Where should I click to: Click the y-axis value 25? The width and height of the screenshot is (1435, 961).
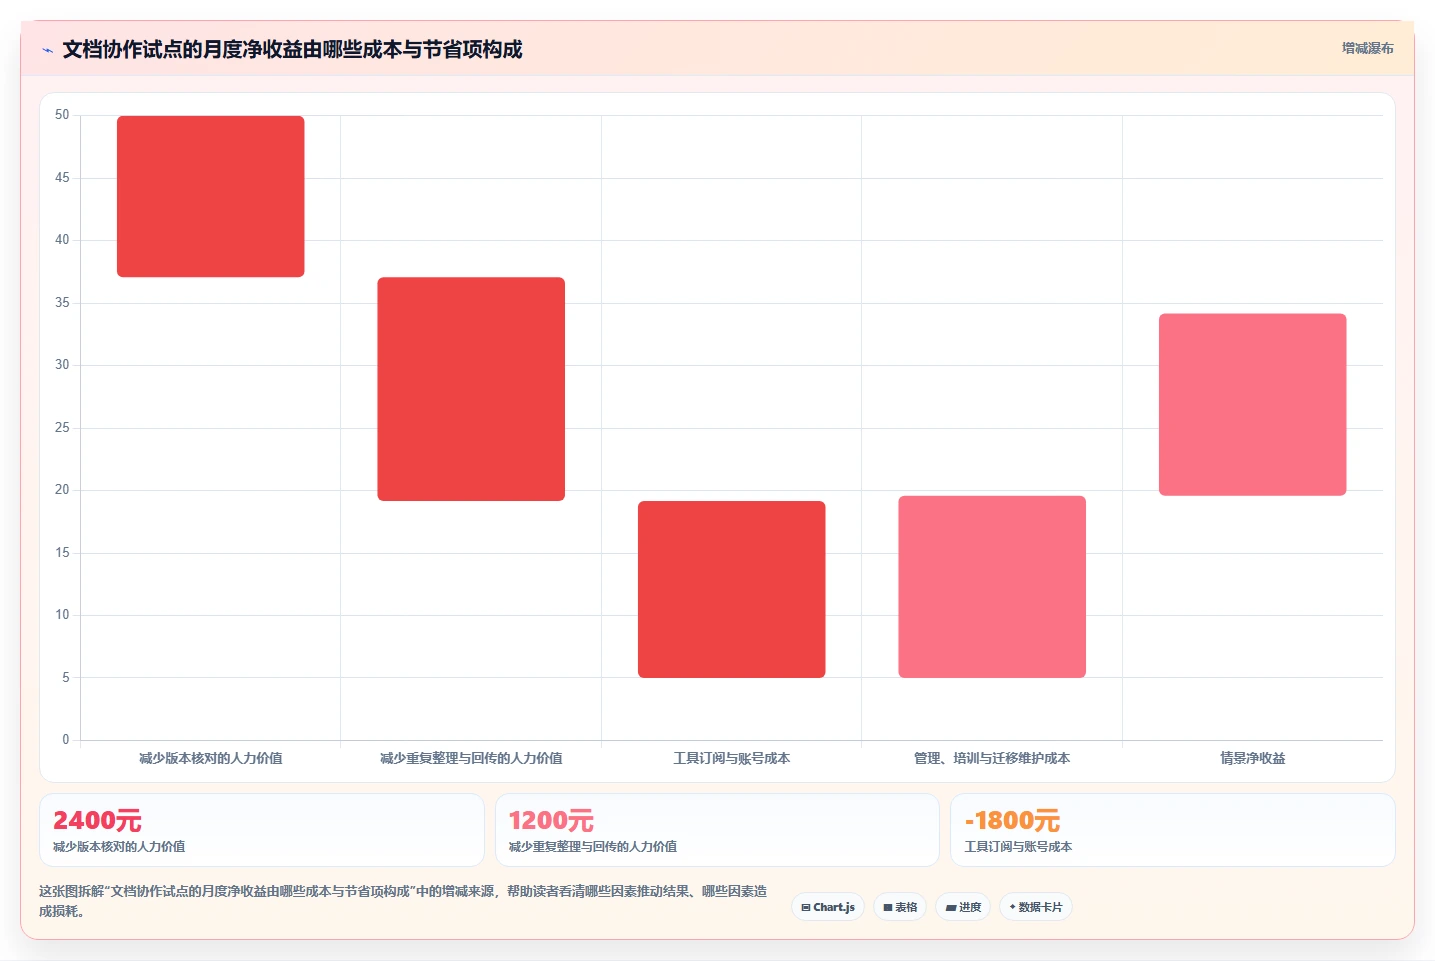(x=62, y=428)
